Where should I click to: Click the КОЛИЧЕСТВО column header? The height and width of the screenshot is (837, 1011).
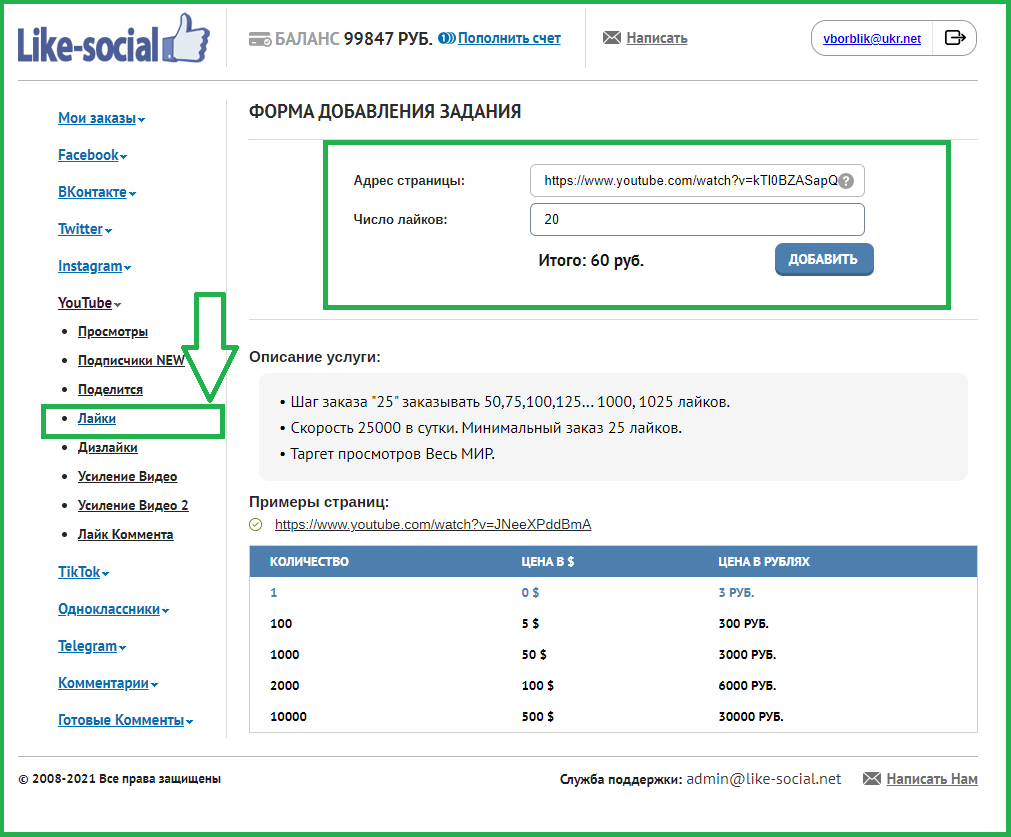pos(309,562)
